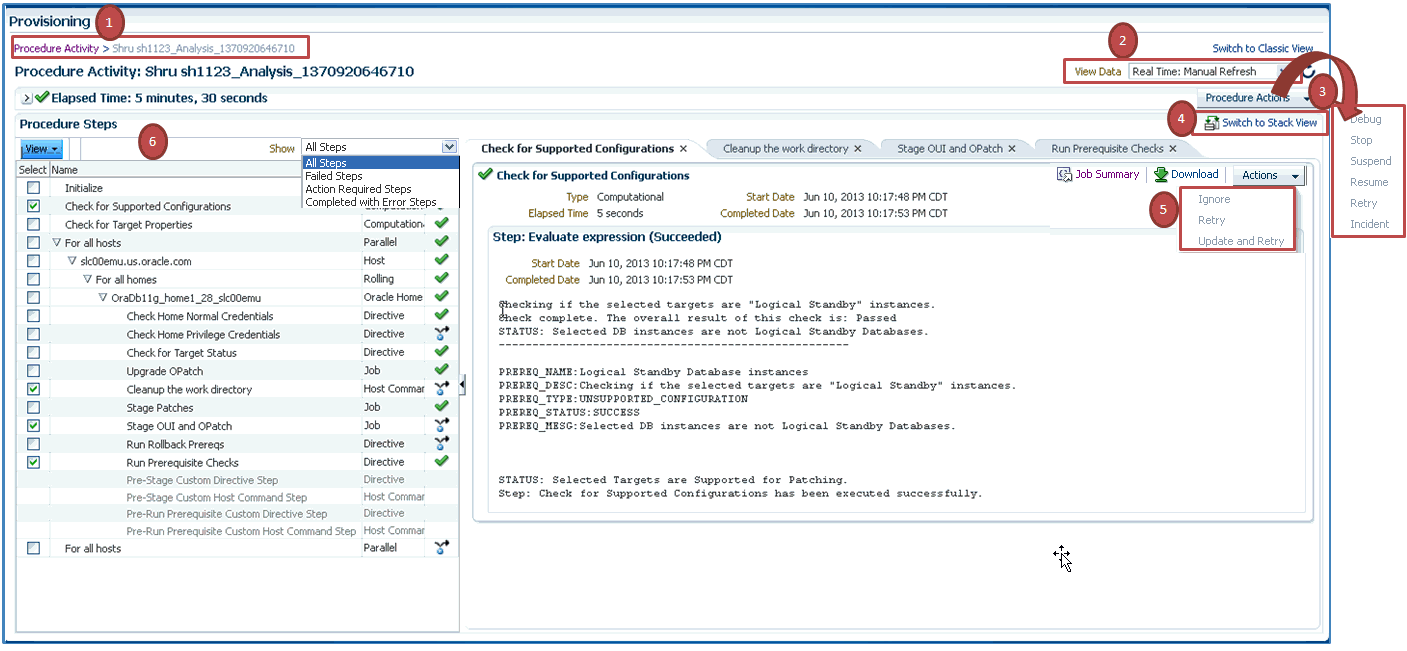Open the Switch to Classic View link
Screen dimensions: 1407x651
click(1263, 48)
